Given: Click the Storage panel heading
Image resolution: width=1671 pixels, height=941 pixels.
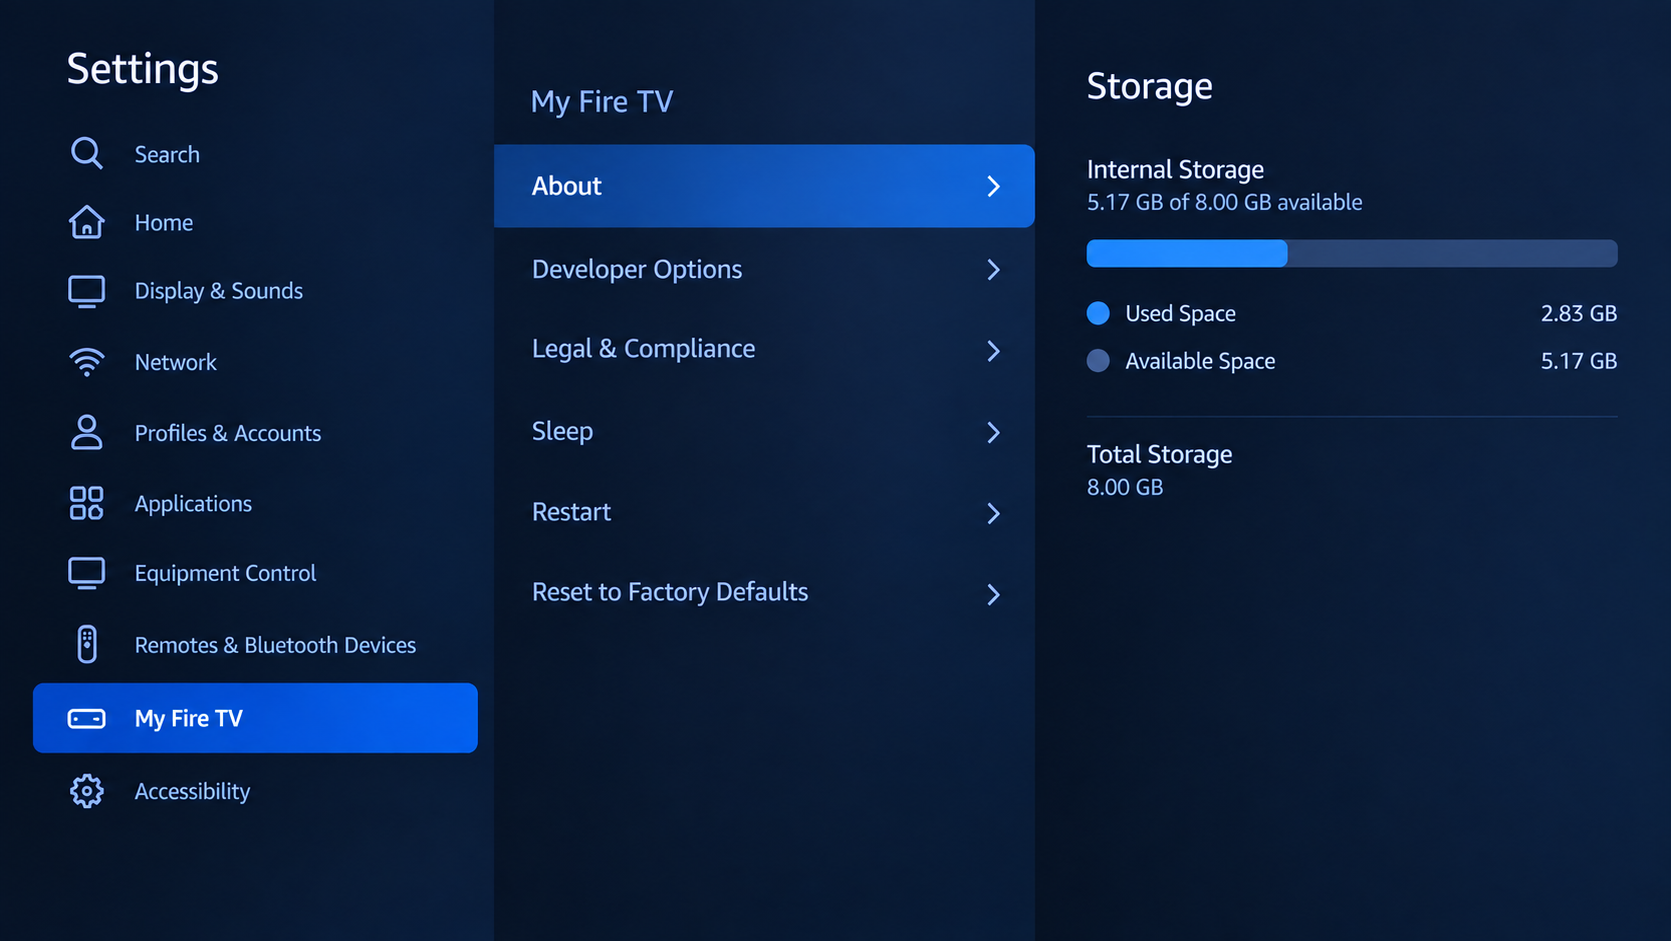Looking at the screenshot, I should (x=1150, y=86).
